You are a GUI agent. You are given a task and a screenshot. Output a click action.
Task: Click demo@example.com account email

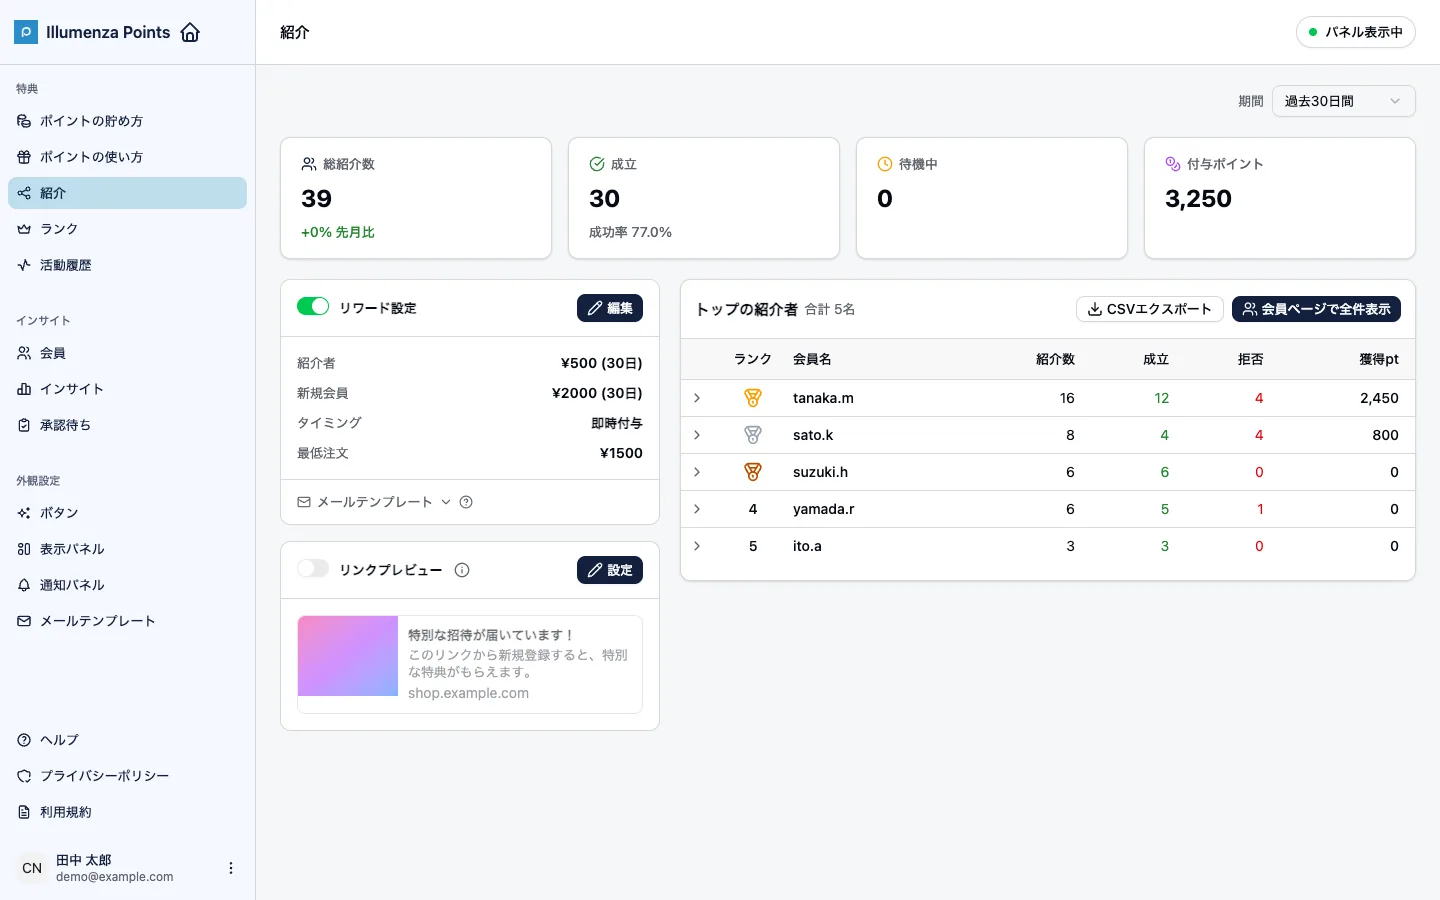115,877
